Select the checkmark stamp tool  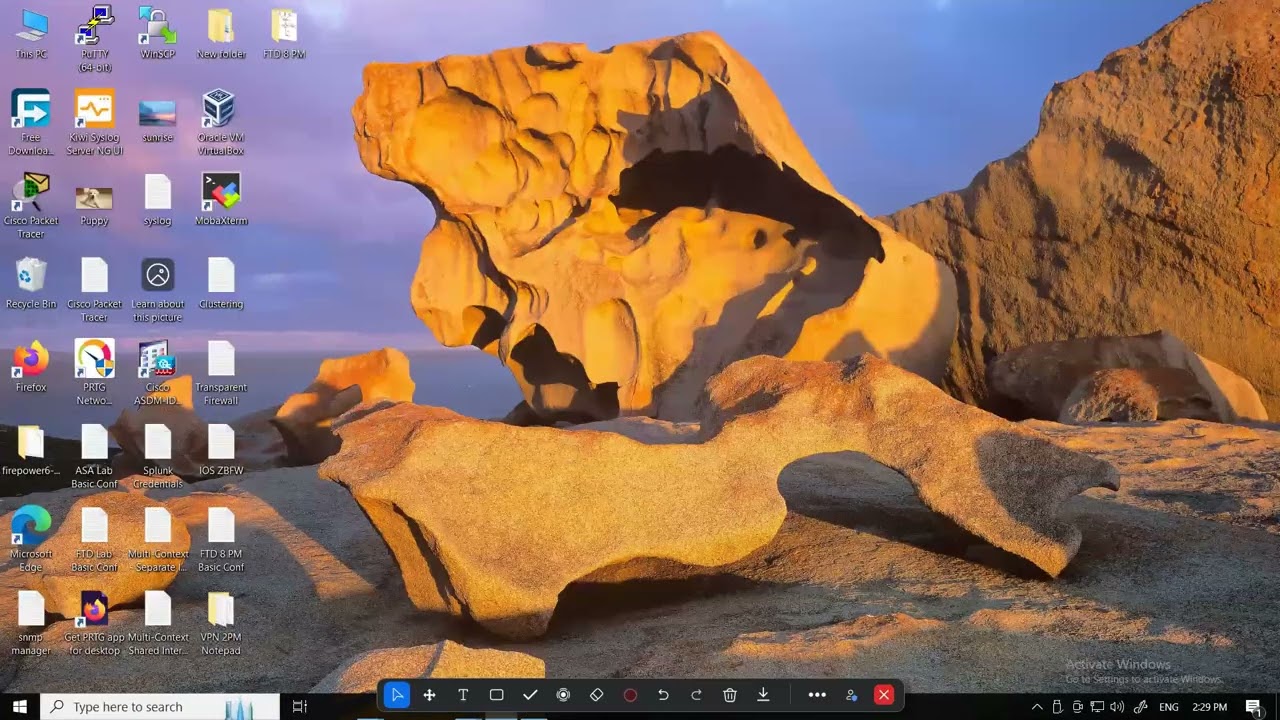pos(530,695)
